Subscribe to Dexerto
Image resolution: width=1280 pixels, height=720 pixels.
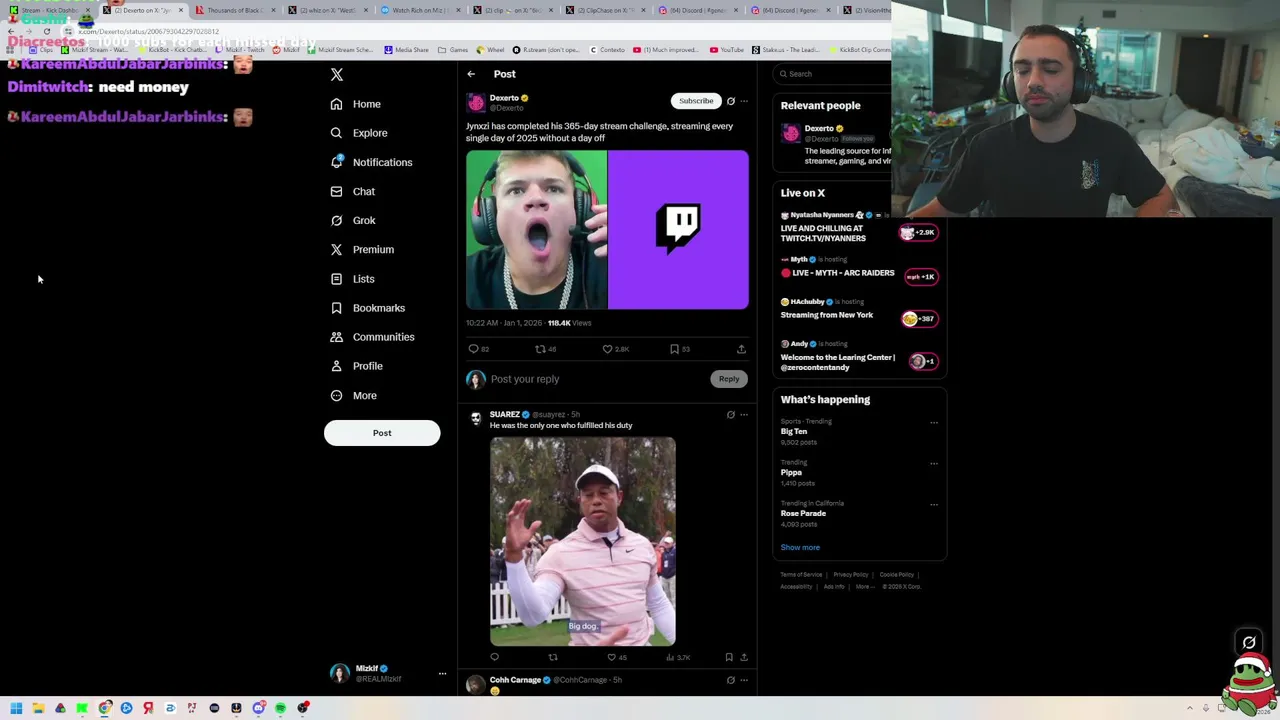tap(696, 101)
